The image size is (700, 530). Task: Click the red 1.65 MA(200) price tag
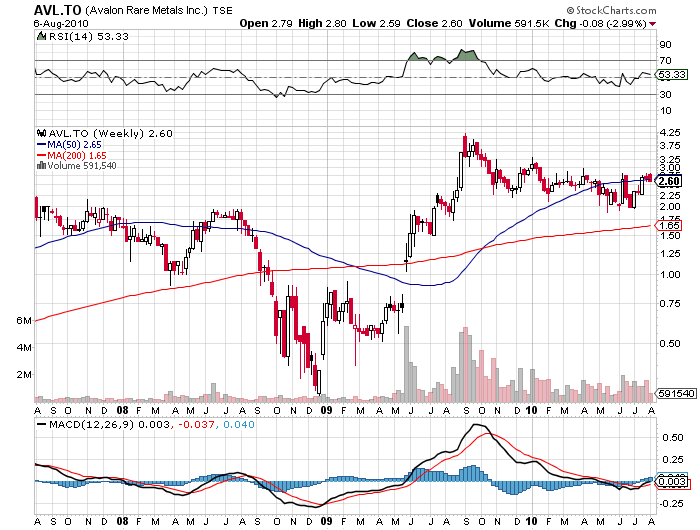pos(668,225)
